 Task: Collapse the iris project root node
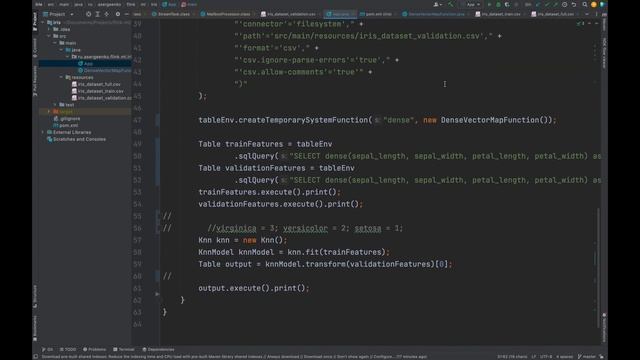43,22
